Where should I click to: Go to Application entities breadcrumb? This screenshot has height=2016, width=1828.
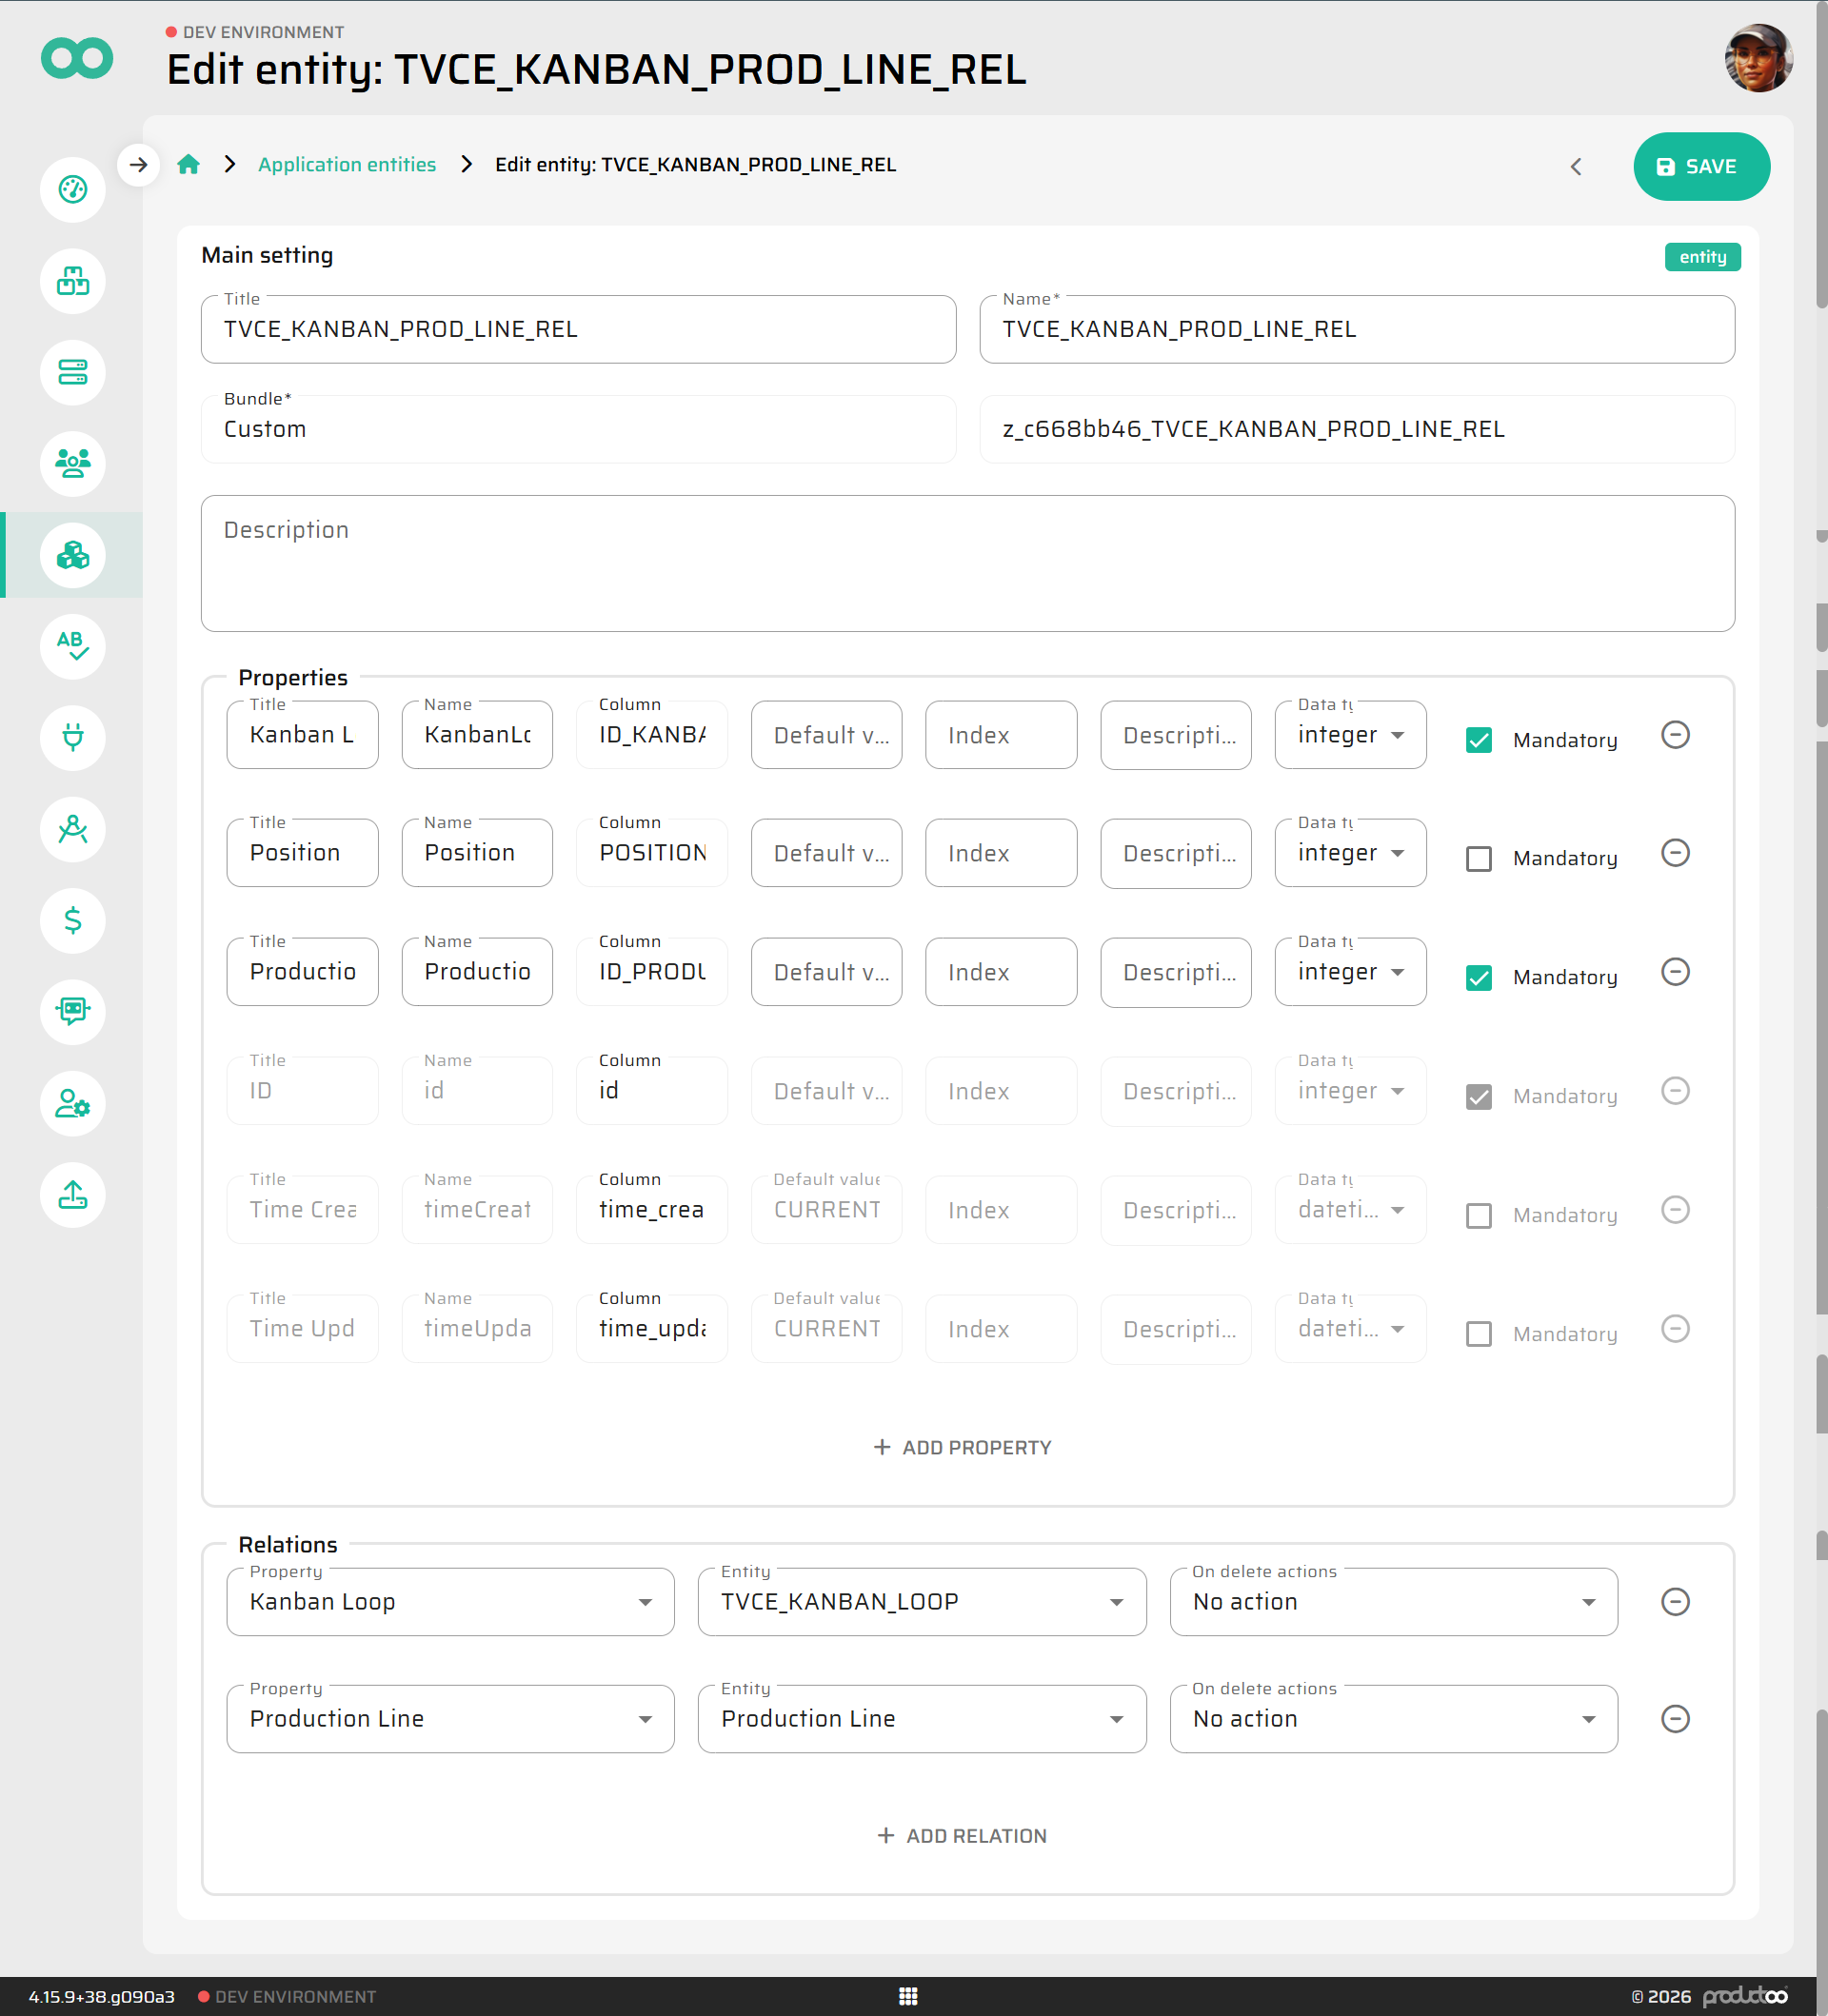[x=347, y=165]
